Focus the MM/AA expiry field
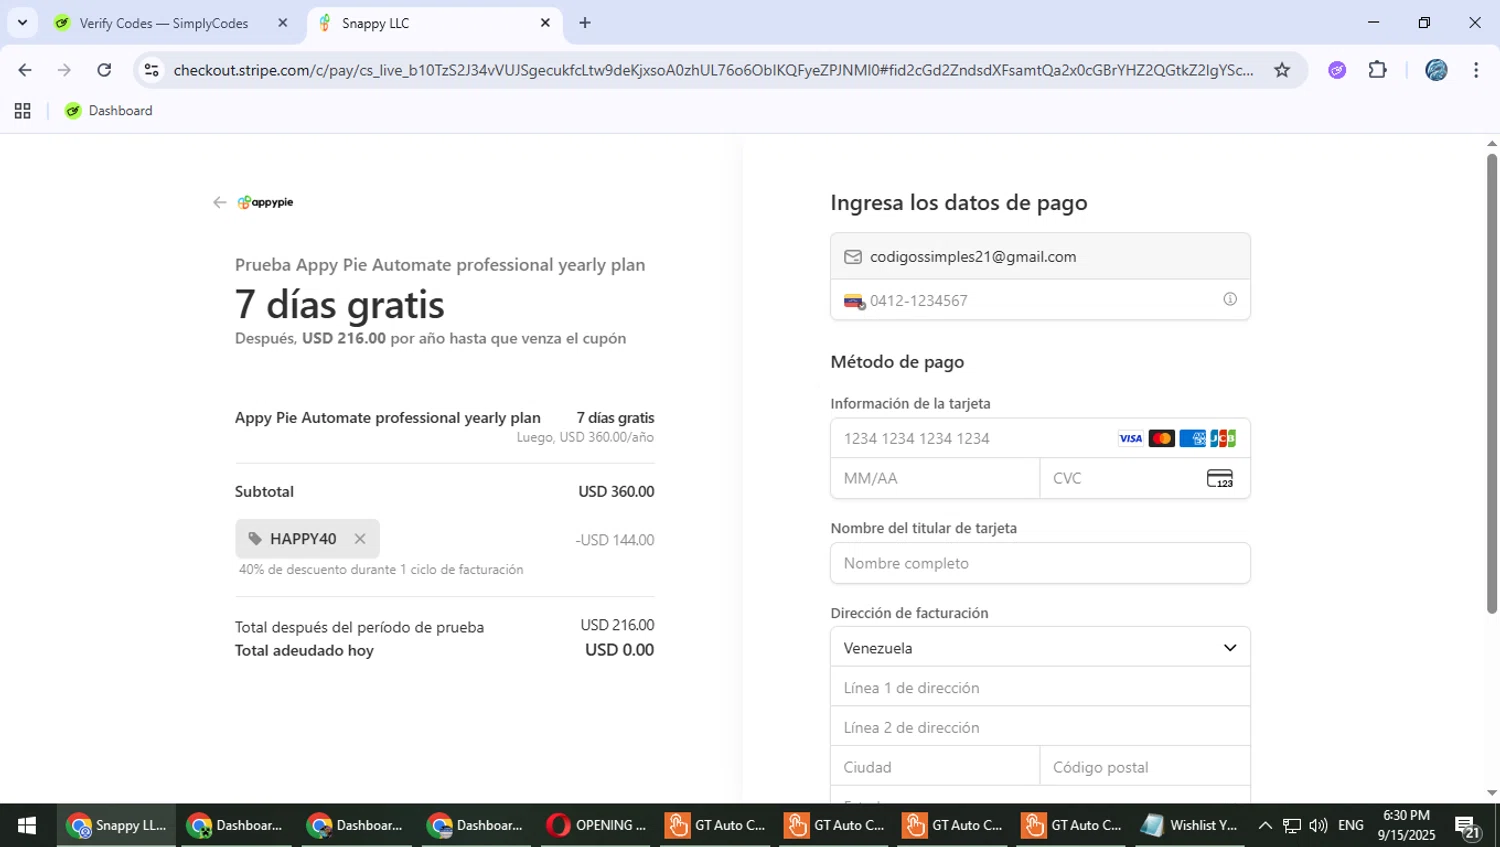This screenshot has height=847, width=1500. point(935,478)
